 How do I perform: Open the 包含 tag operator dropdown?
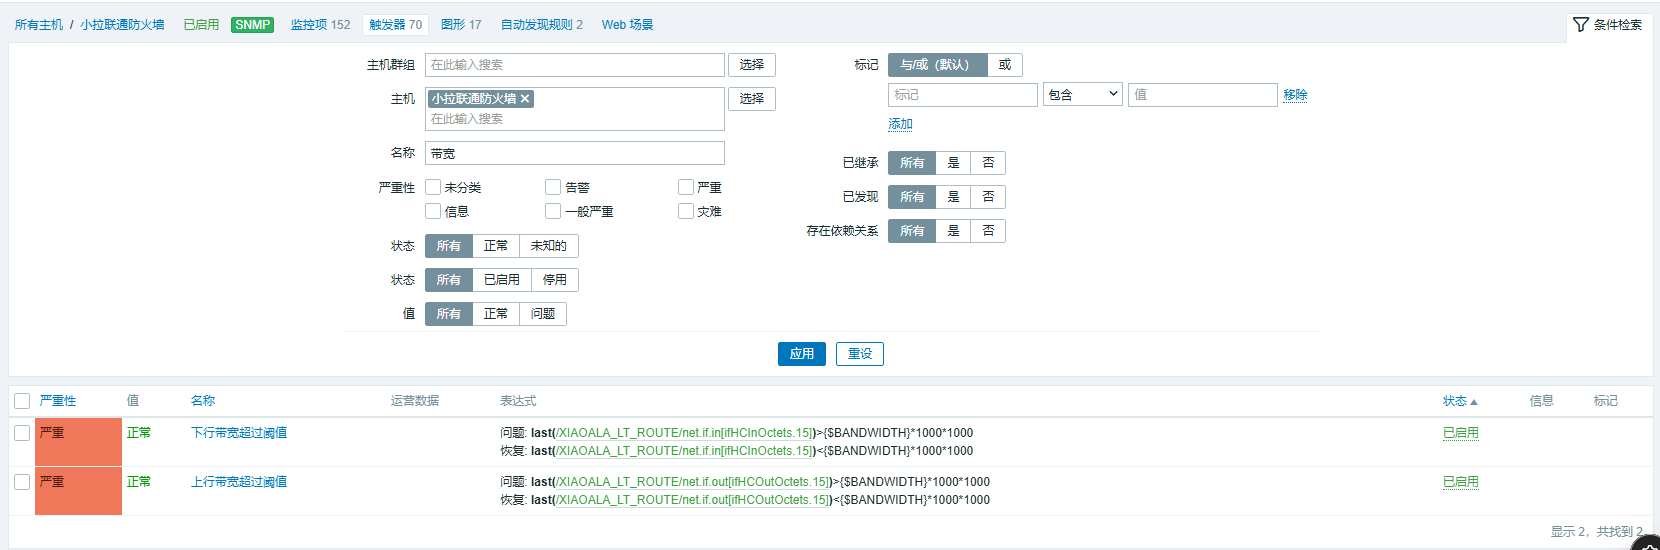1083,95
